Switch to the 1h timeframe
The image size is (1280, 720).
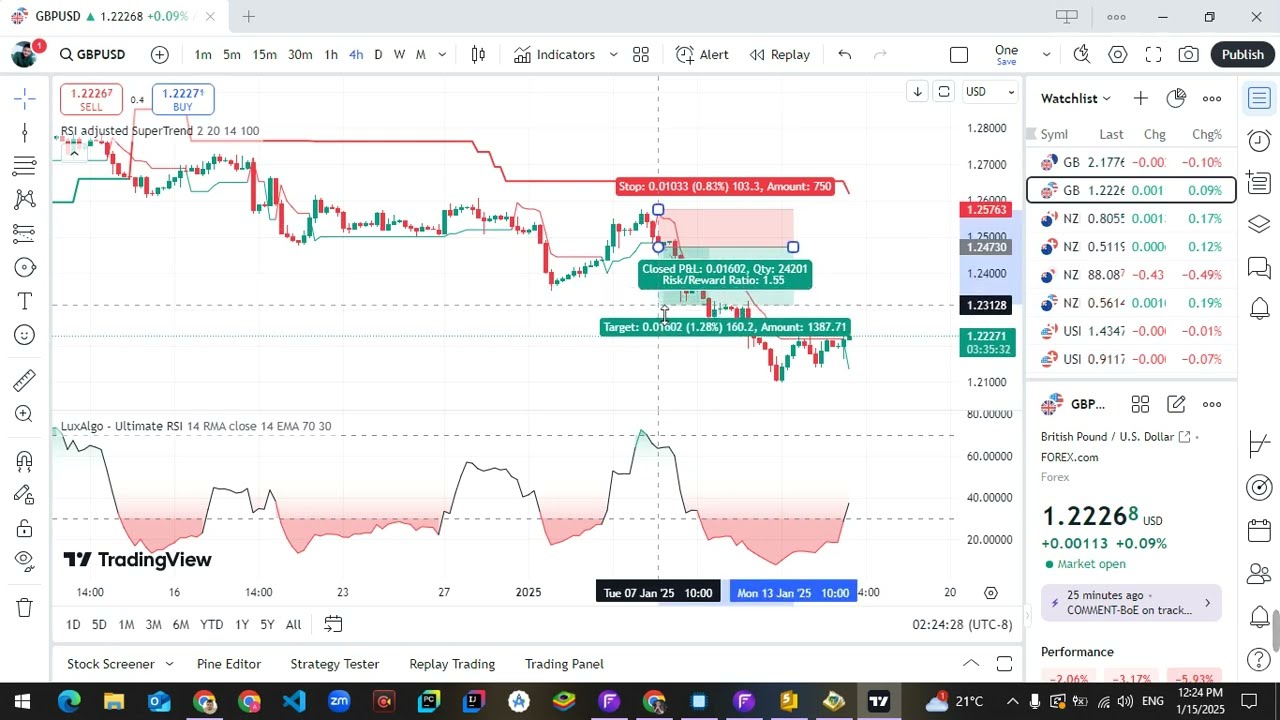[x=331, y=55]
